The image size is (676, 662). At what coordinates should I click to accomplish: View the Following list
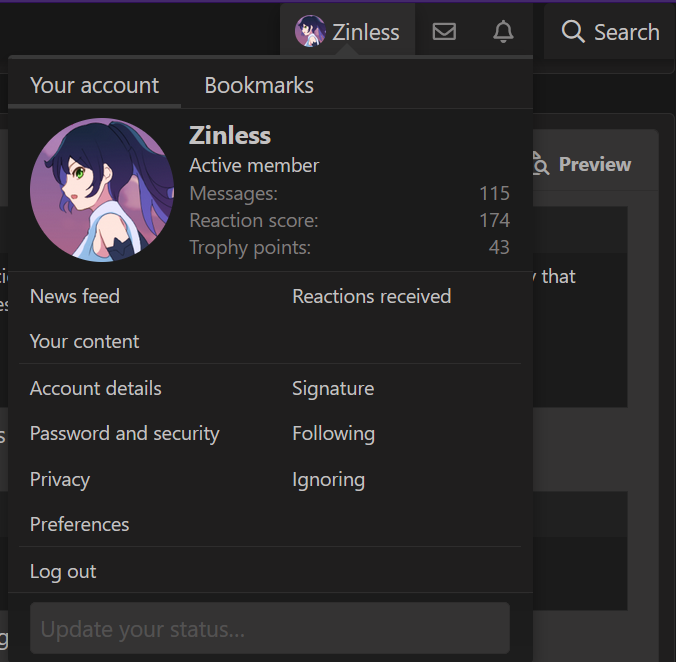click(x=333, y=433)
